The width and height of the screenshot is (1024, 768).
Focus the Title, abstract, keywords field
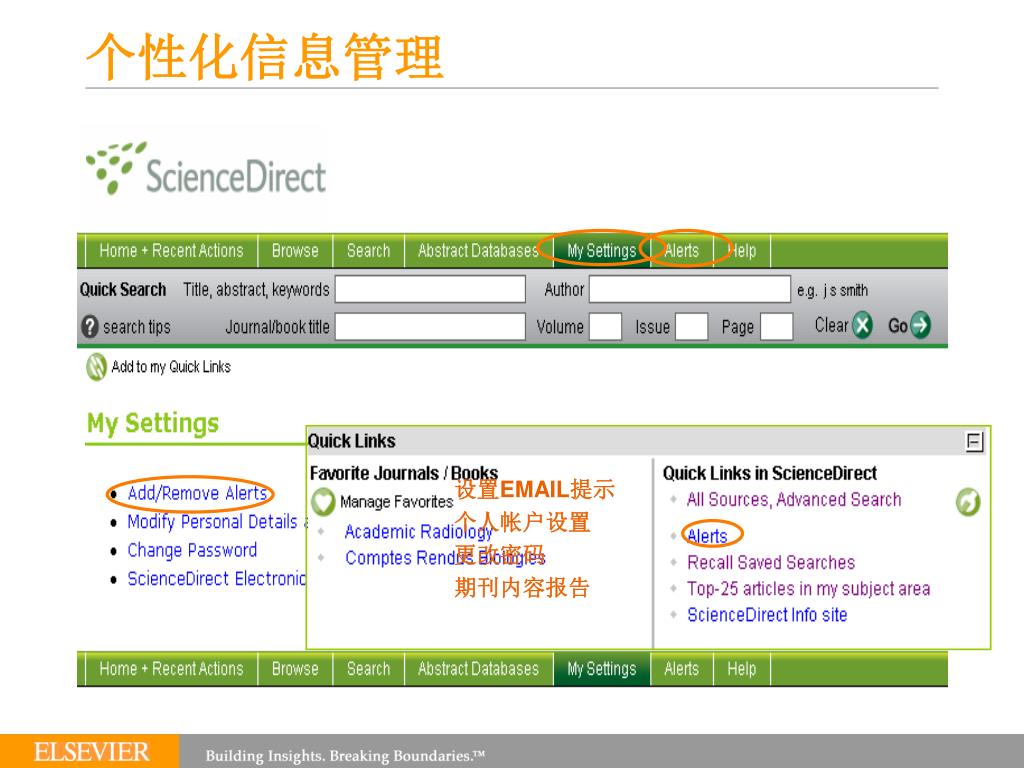coord(430,289)
